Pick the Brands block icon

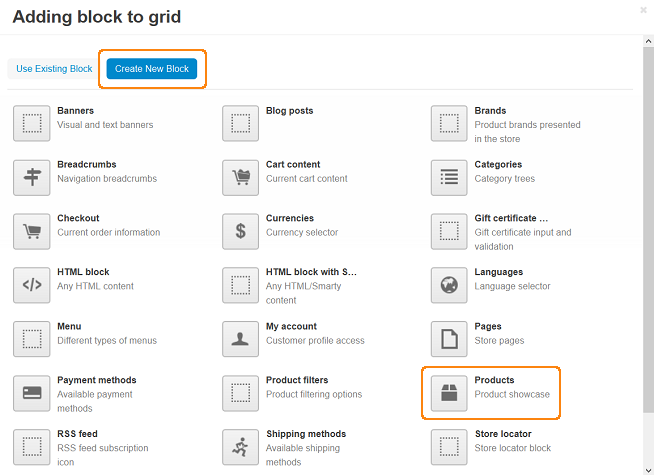[449, 123]
